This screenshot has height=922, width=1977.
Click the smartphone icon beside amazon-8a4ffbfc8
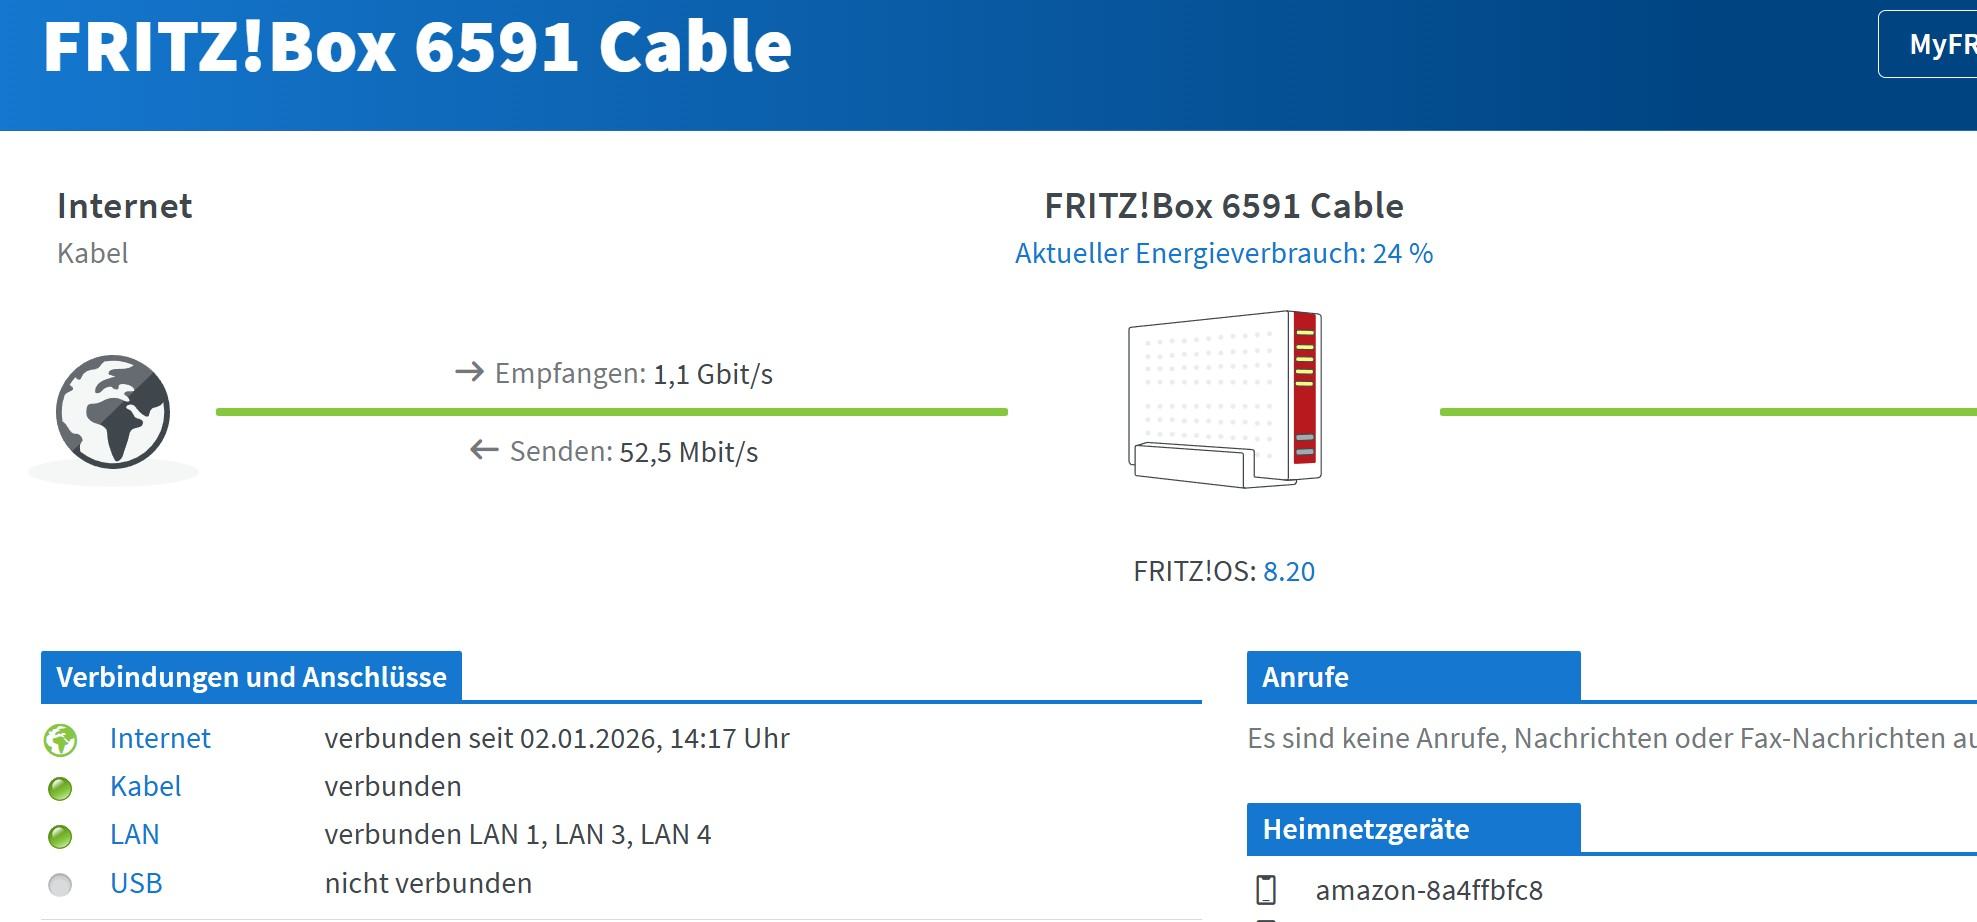[1266, 890]
